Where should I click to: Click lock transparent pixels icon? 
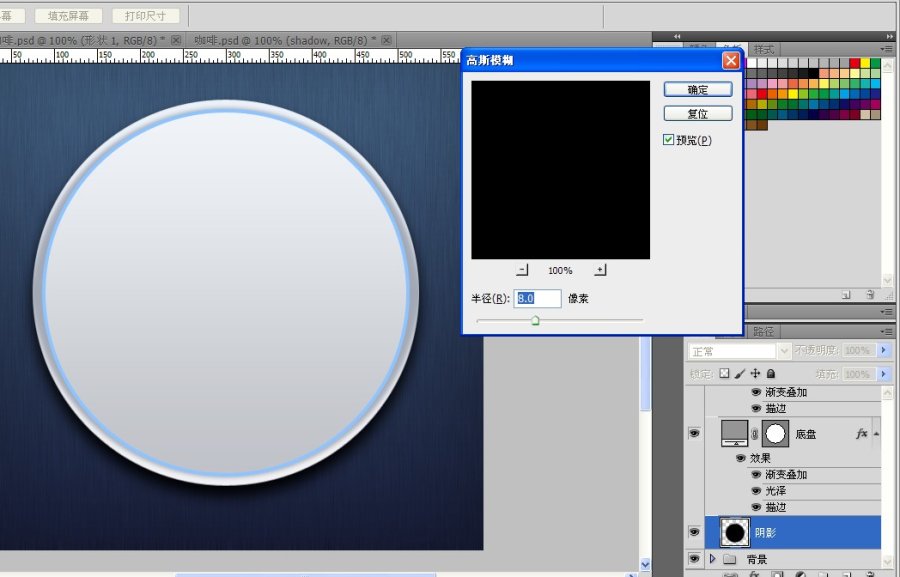click(x=724, y=373)
